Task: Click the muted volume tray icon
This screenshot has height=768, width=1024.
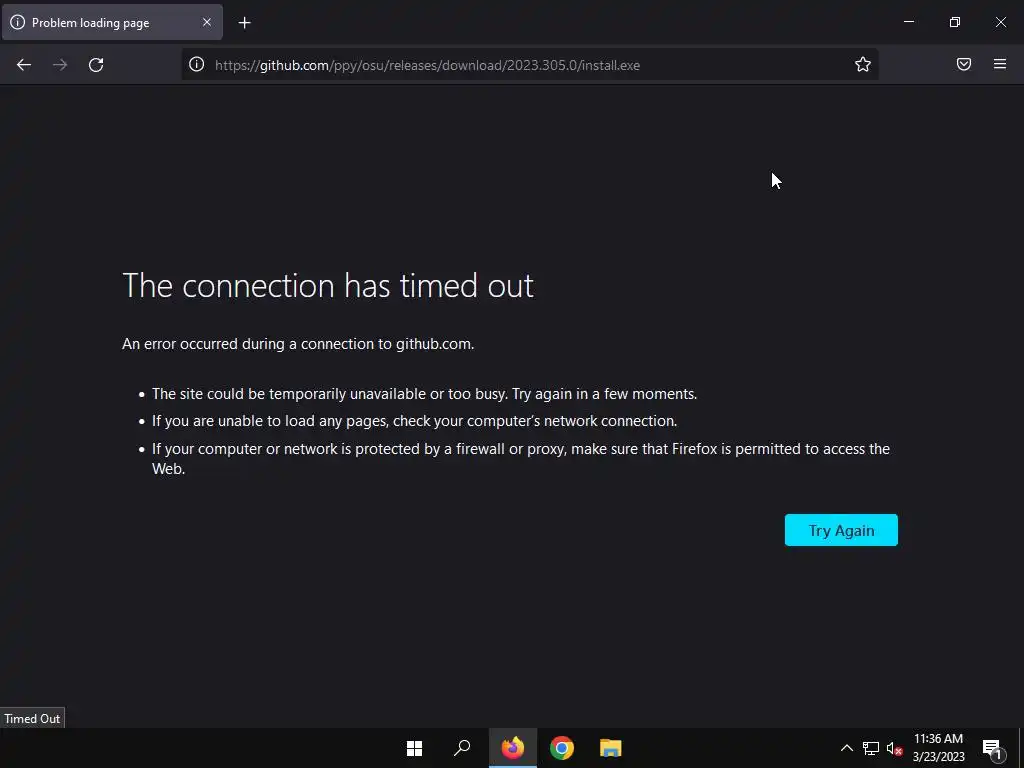Action: point(894,748)
